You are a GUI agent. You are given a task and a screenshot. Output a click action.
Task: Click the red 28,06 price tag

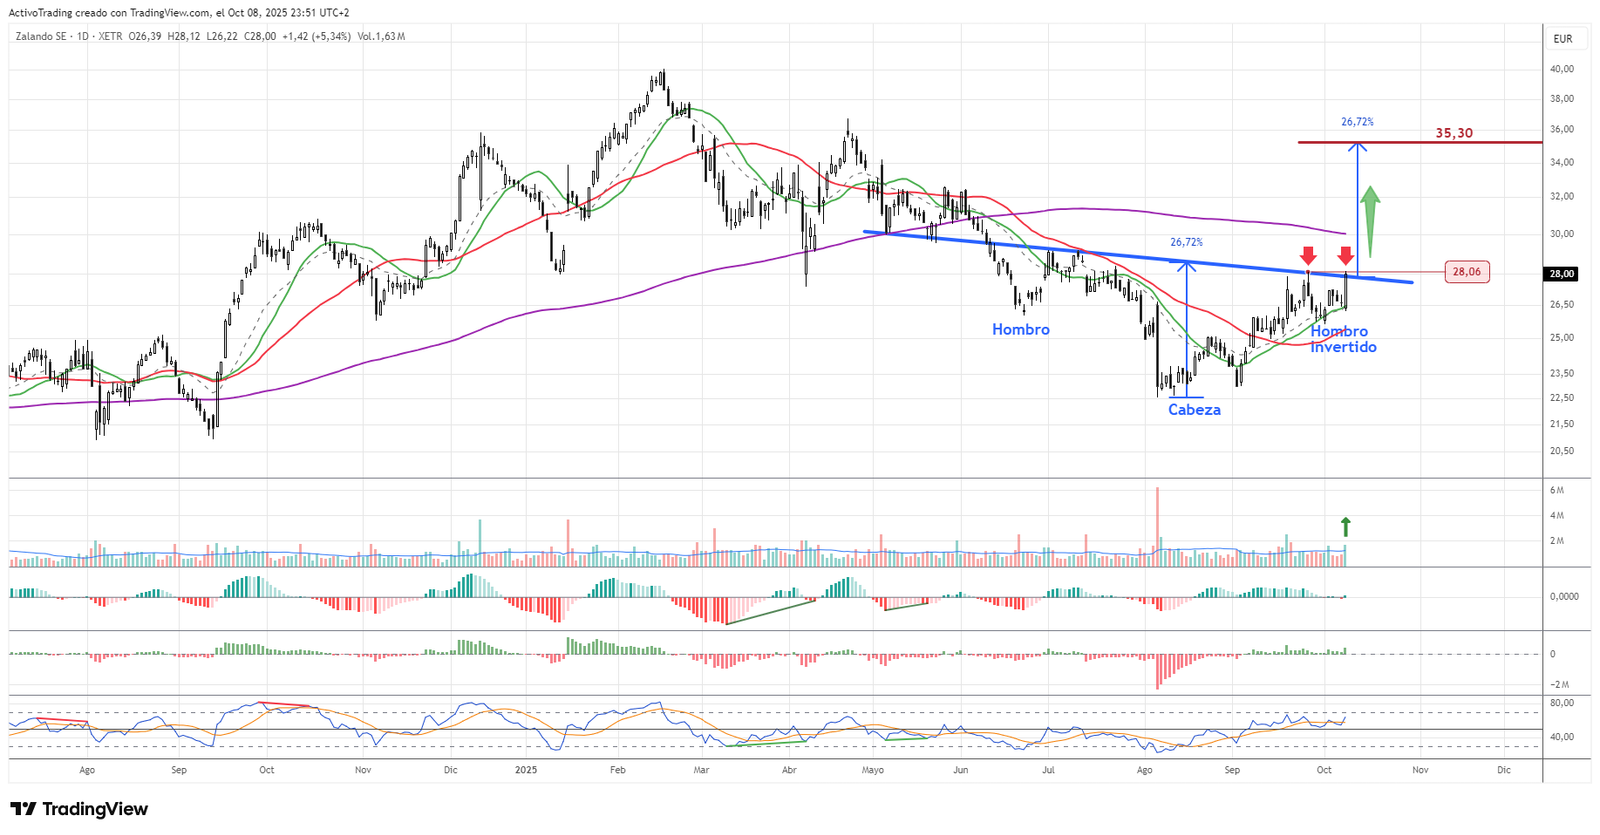(1466, 272)
